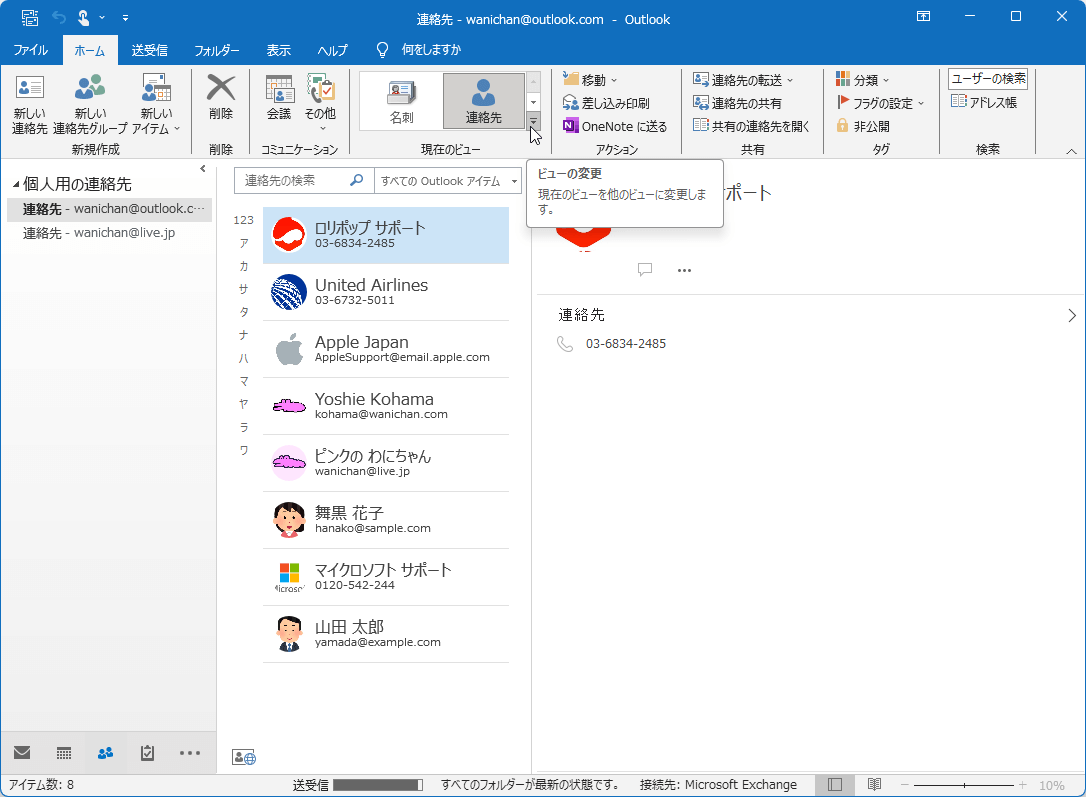Viewport: 1086px width, 797px height.
Task: Open the 移動 dropdown
Action: (x=590, y=80)
